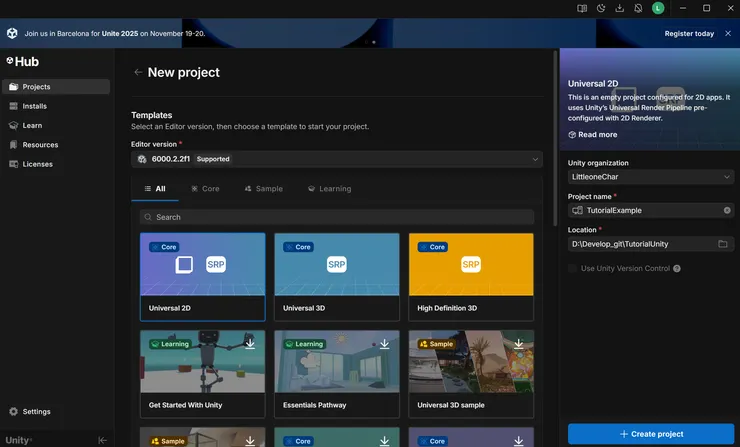
Task: Click the muted notifications bell icon
Action: (639, 8)
